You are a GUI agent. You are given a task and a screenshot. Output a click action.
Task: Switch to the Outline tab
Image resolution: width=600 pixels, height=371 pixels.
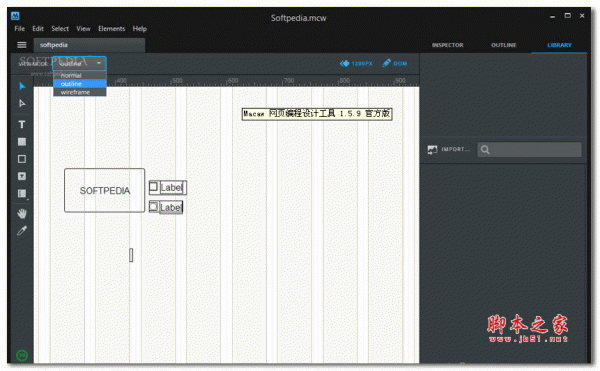point(504,45)
